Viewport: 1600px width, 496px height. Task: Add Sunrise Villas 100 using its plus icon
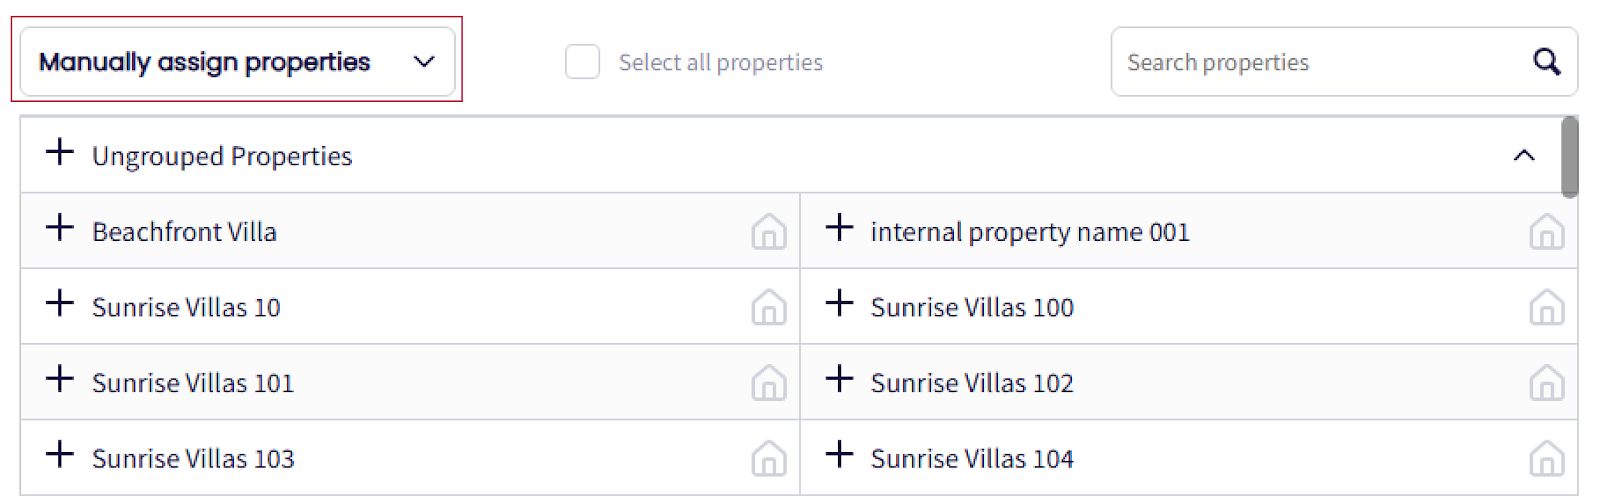839,303
